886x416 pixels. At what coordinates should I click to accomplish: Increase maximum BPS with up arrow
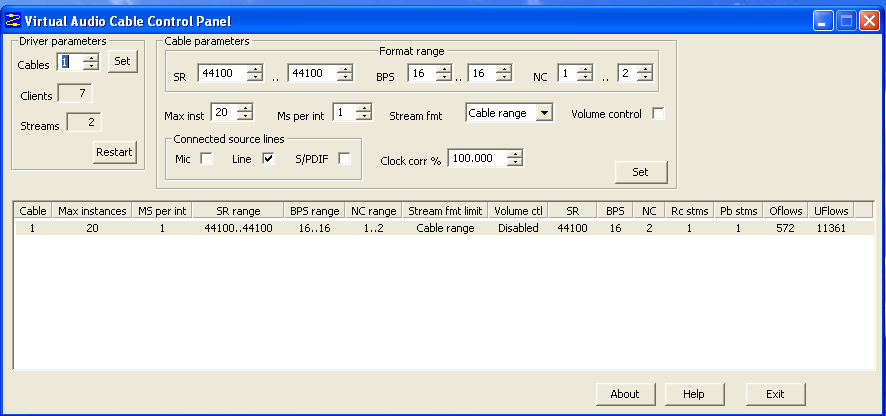tap(504, 68)
